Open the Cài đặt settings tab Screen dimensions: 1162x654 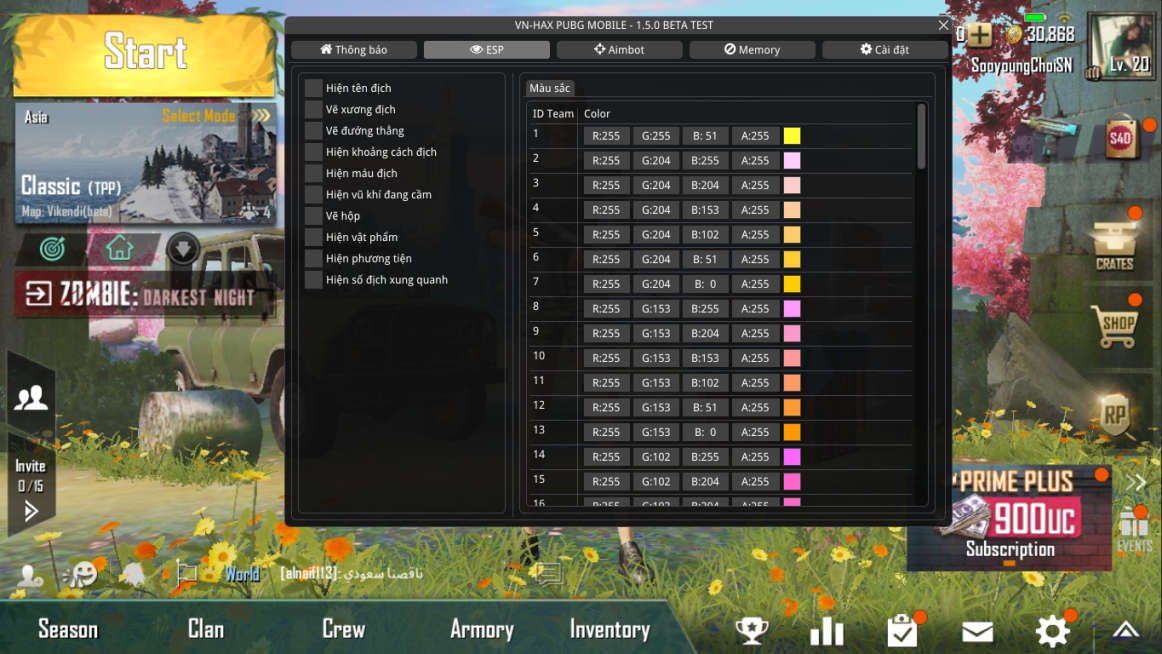[x=885, y=50]
